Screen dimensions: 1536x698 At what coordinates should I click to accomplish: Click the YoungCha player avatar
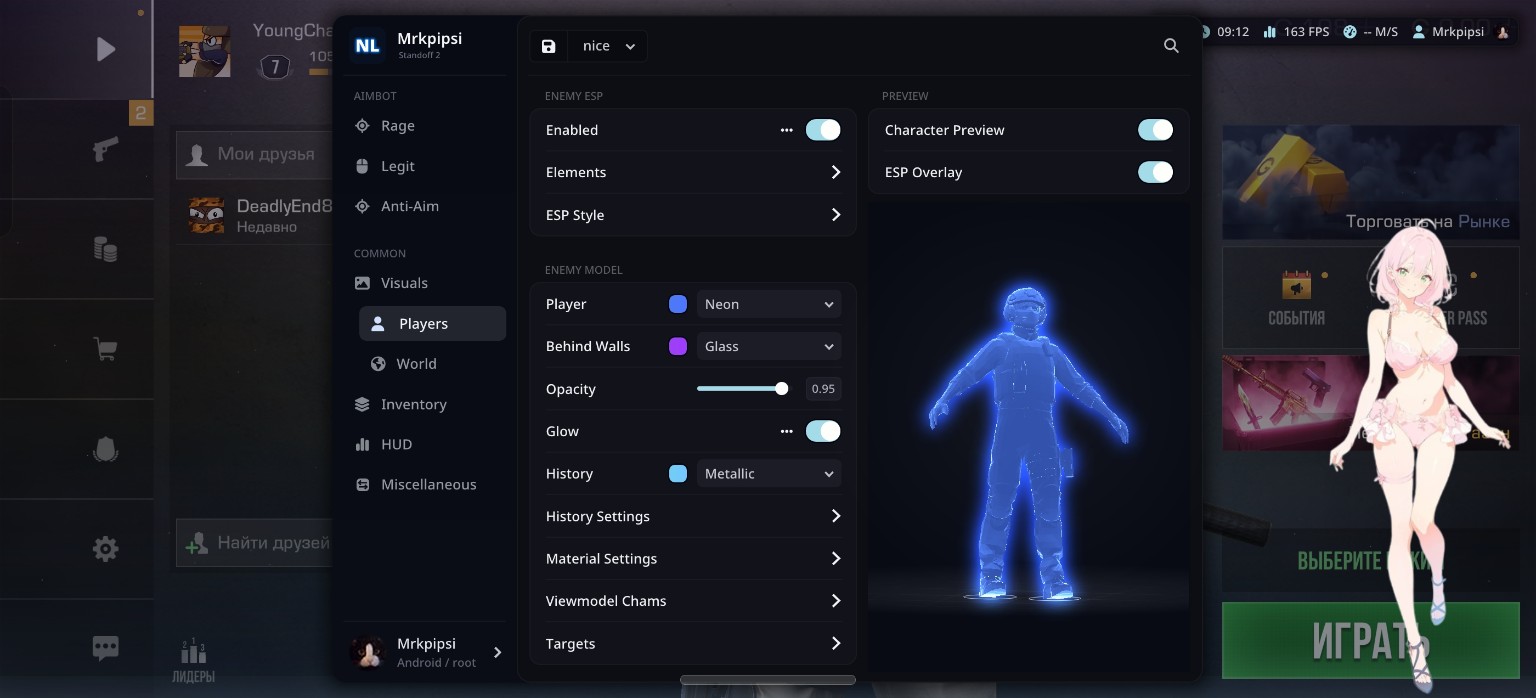click(x=205, y=51)
